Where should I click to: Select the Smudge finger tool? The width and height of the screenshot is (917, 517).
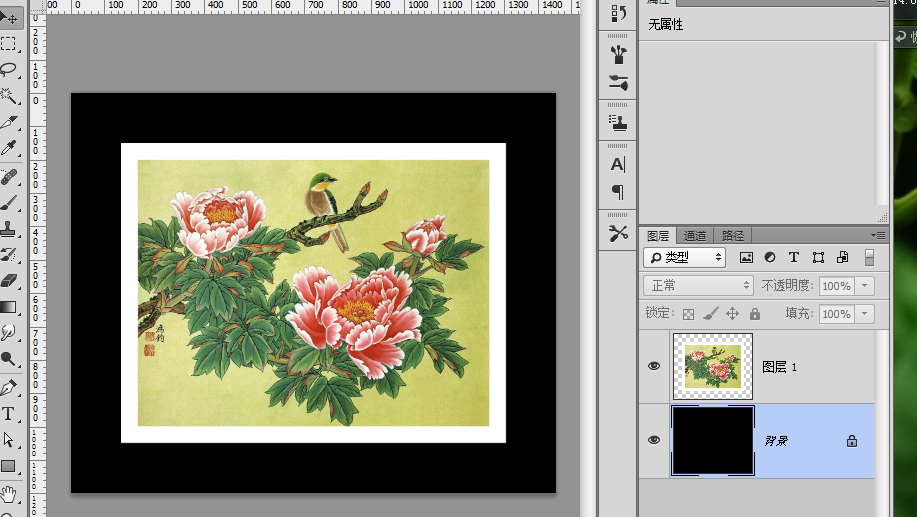pos(9,333)
